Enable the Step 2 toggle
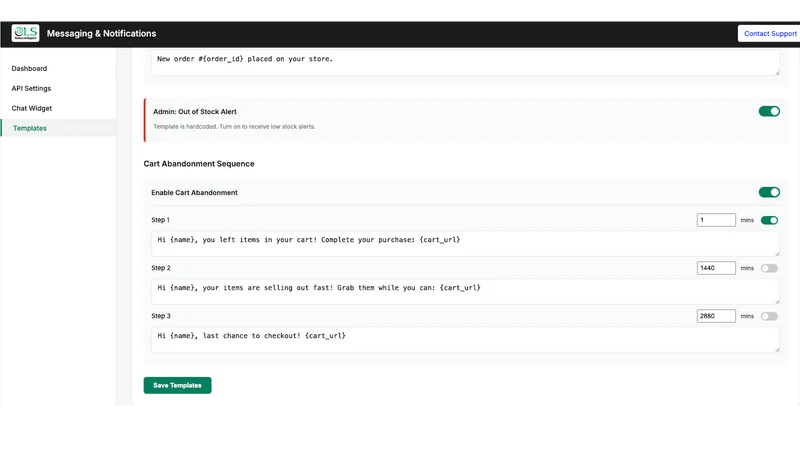Viewport: 800px width, 450px height. click(769, 268)
